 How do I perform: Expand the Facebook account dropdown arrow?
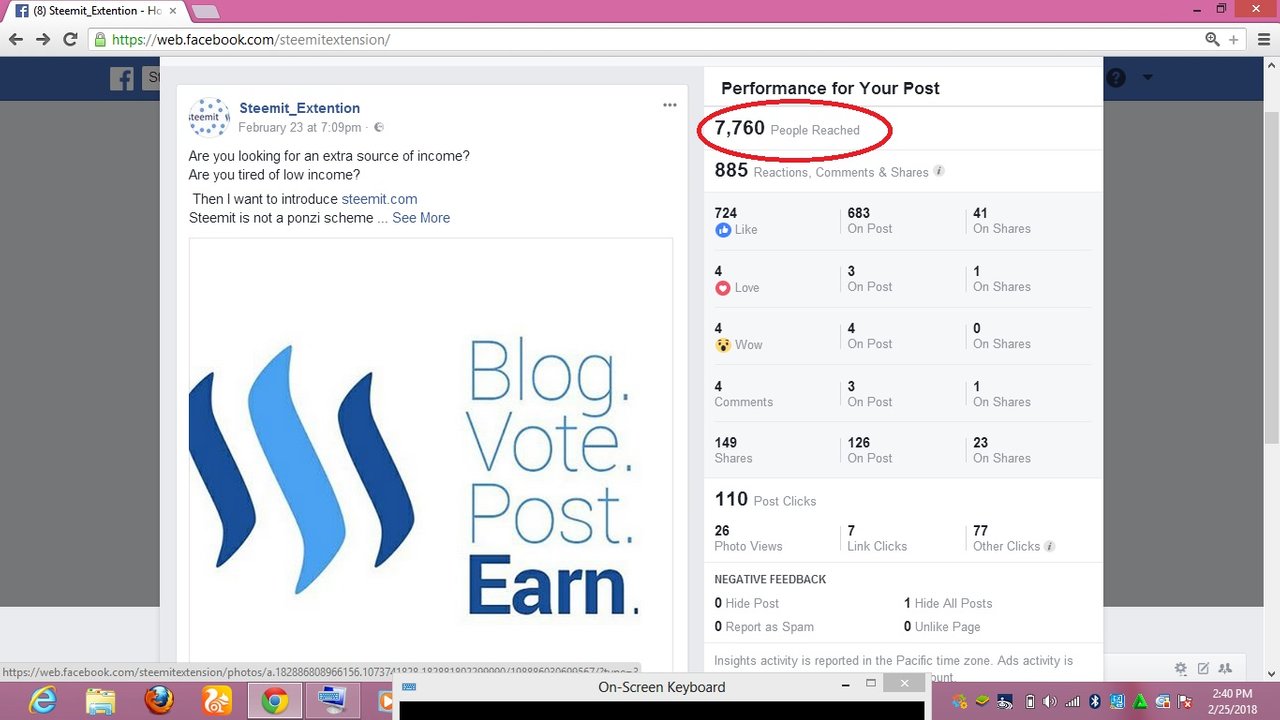coord(1148,78)
